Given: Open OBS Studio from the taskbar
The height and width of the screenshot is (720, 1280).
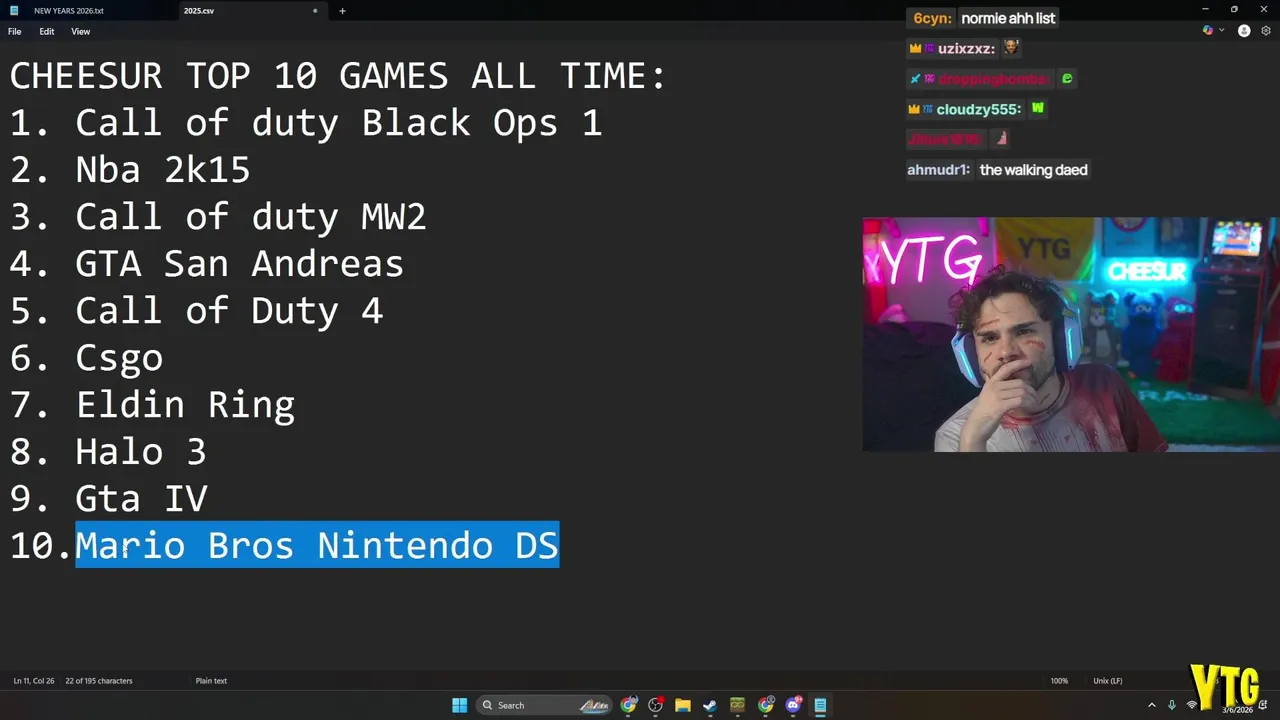Looking at the screenshot, I should (656, 705).
